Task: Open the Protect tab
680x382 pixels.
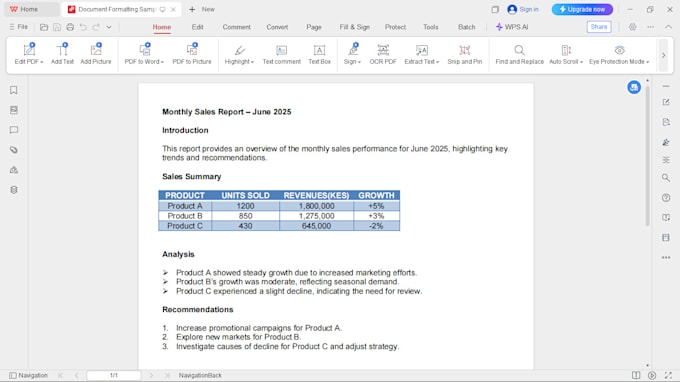Action: (395, 27)
